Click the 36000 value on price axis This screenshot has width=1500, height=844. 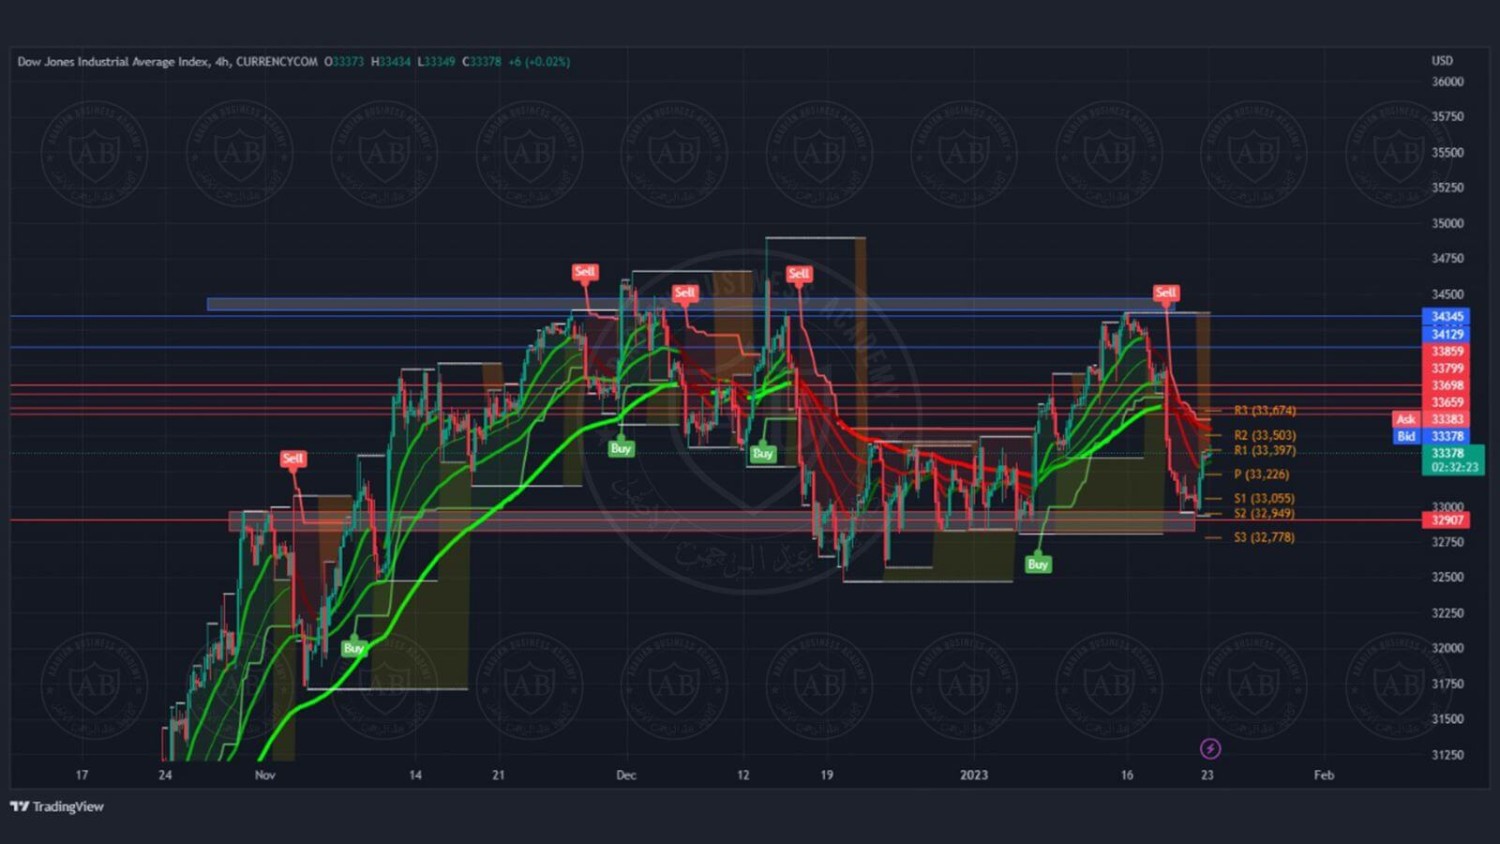[1447, 82]
